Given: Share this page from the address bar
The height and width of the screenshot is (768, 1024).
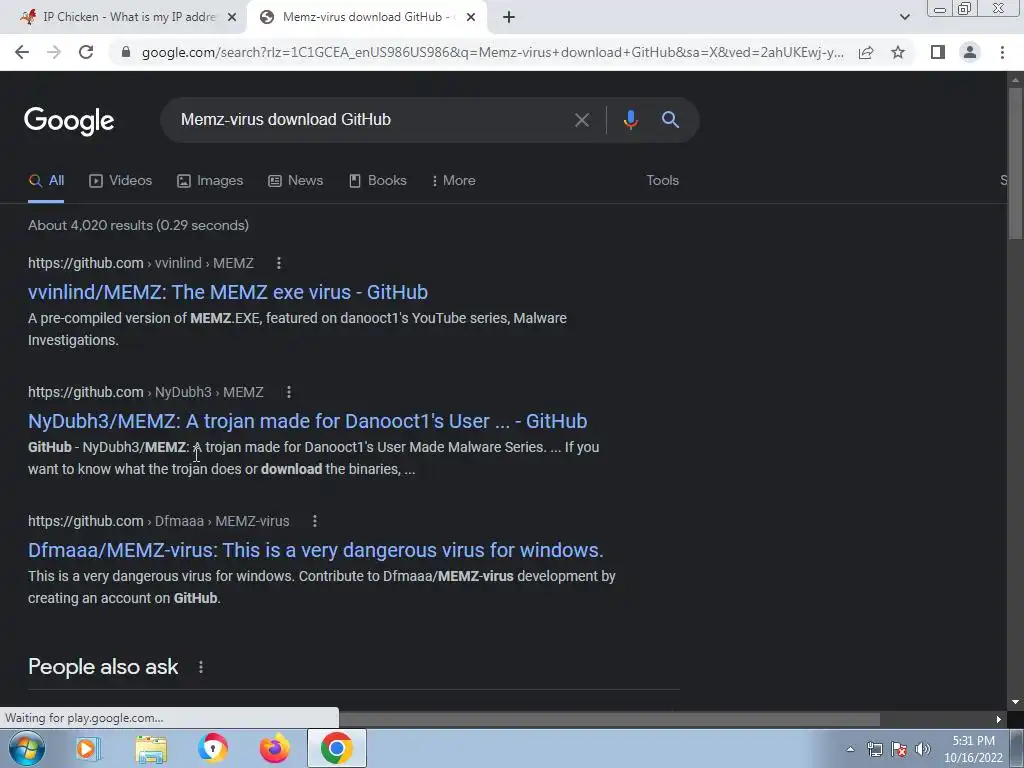Looking at the screenshot, I should 866,52.
